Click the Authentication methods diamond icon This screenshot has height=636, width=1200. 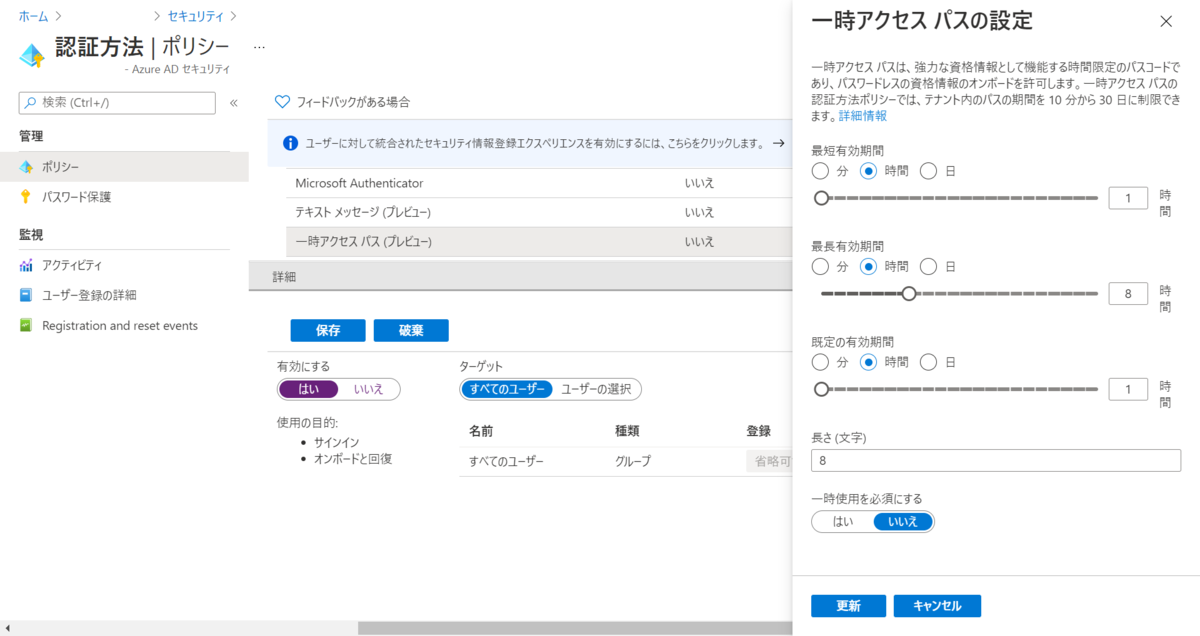pyautogui.click(x=33, y=55)
